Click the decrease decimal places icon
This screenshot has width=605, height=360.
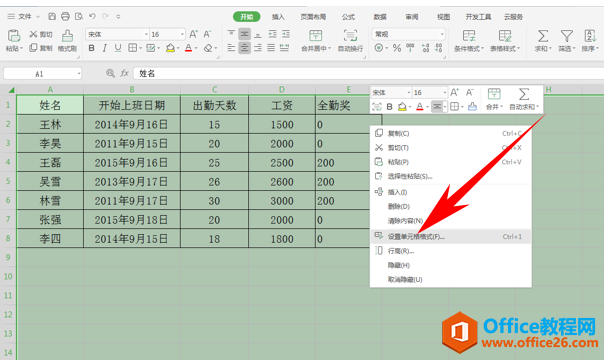439,48
